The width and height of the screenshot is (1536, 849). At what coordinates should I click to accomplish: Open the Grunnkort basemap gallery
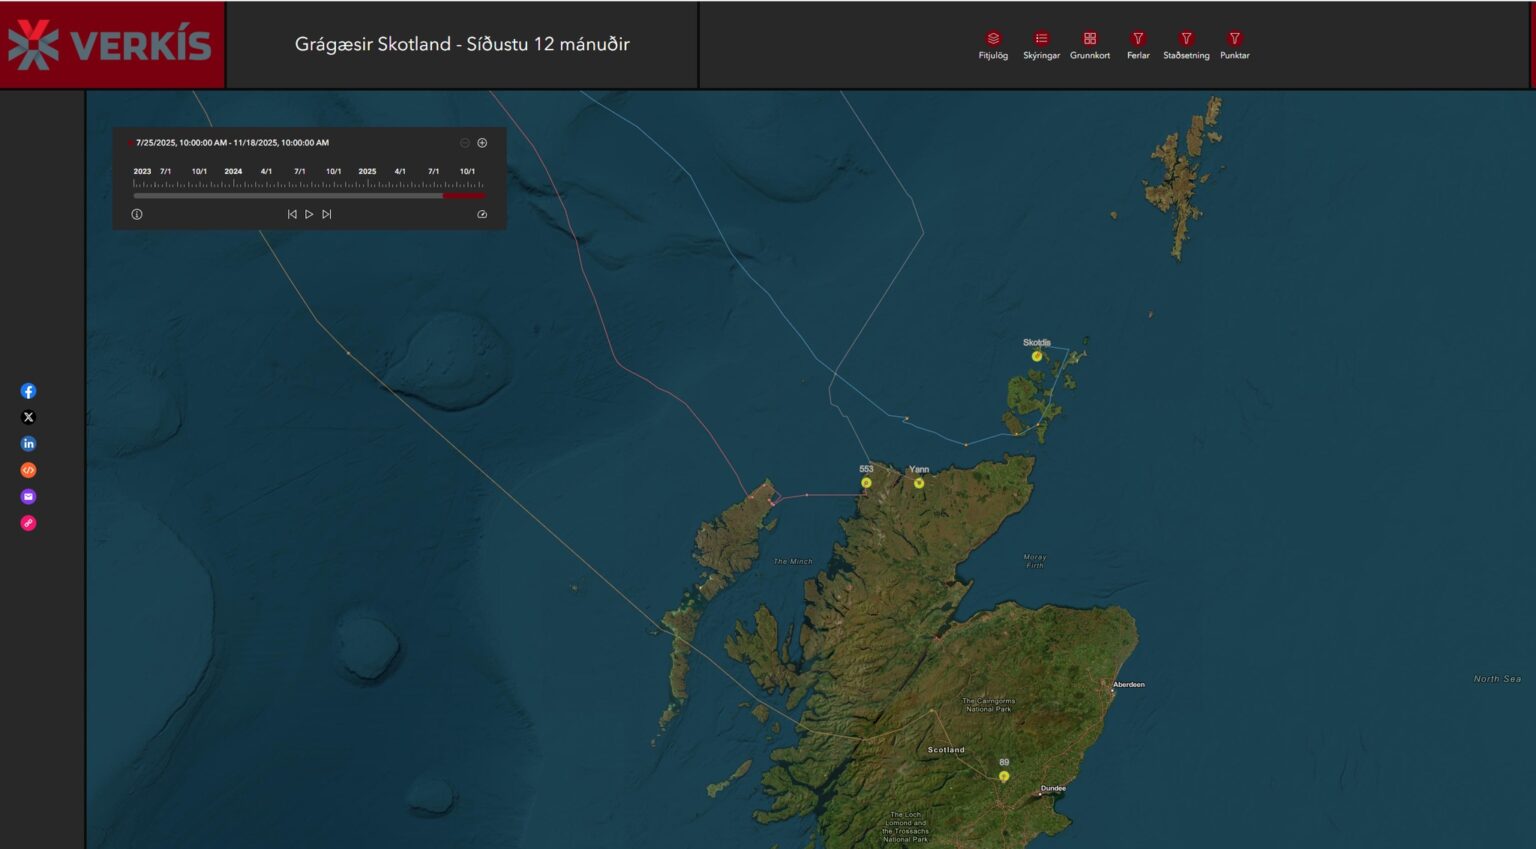1090,40
